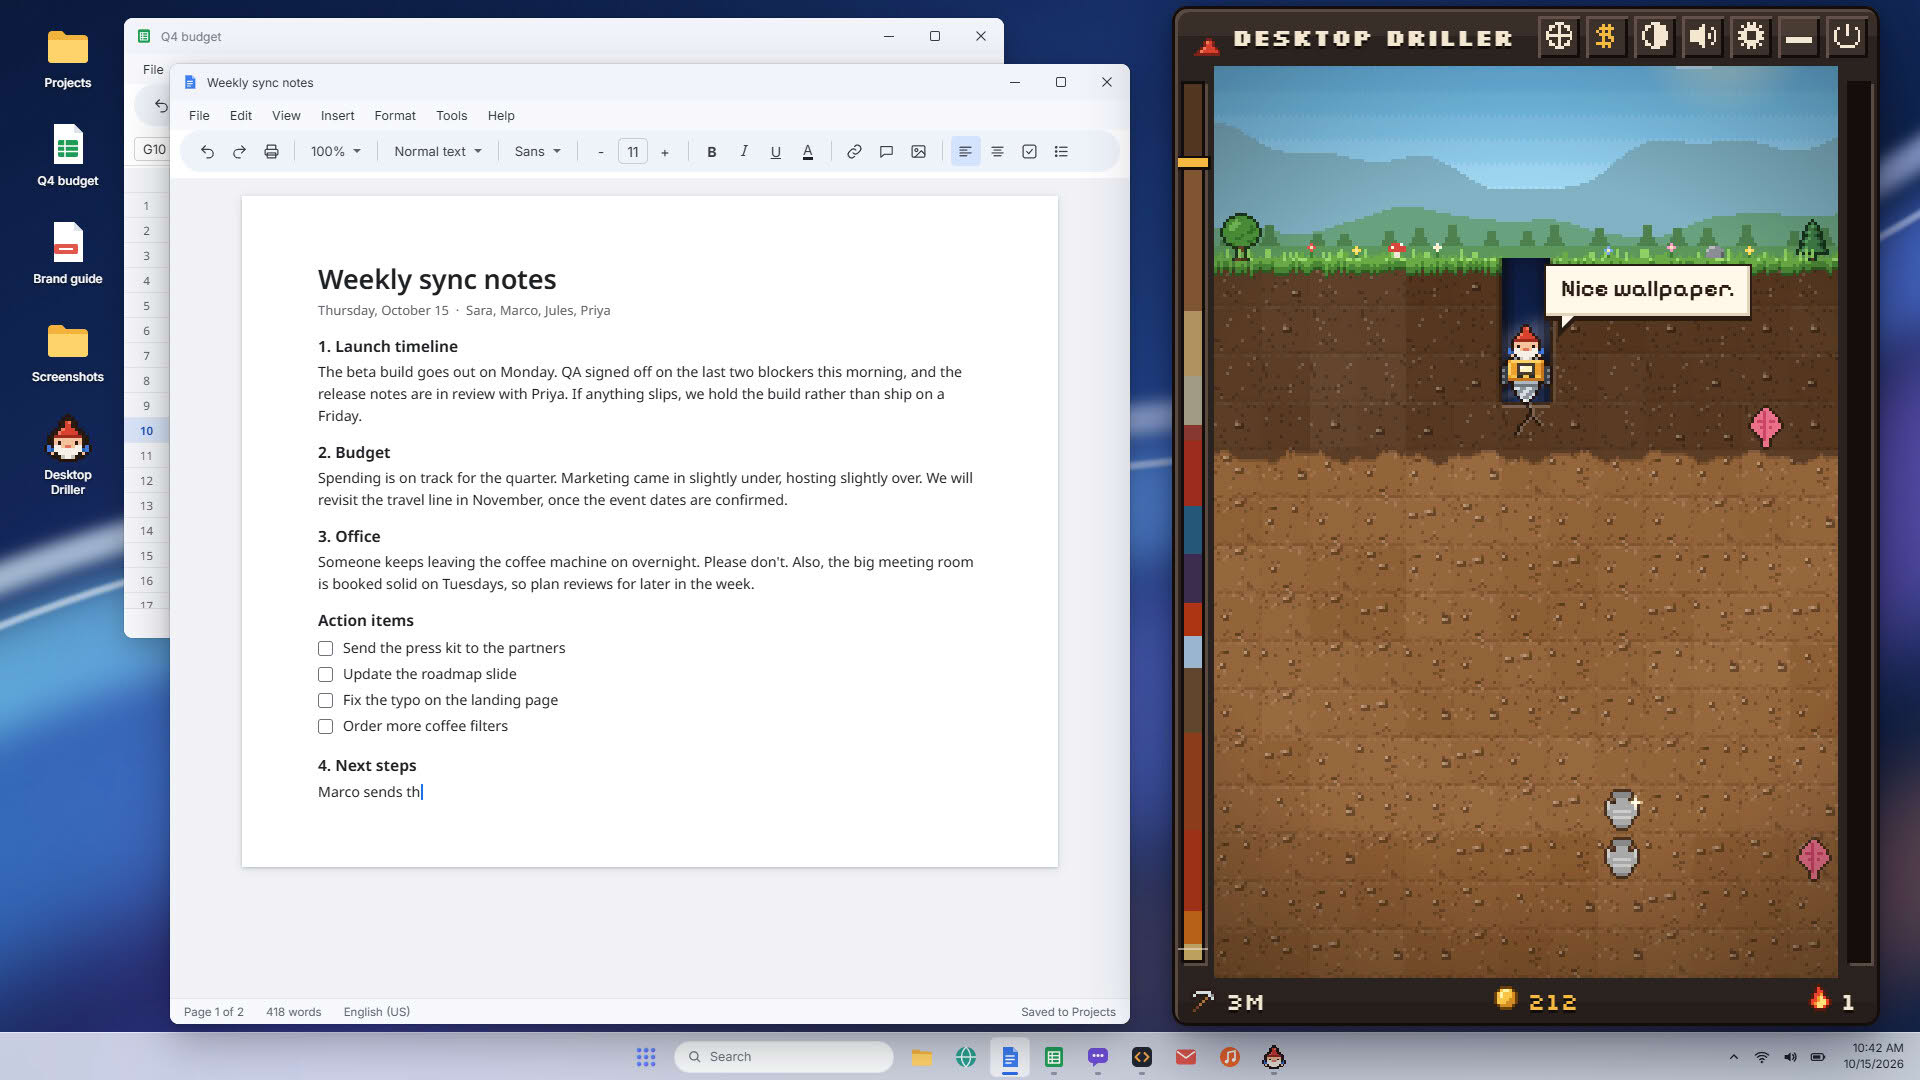This screenshot has height=1080, width=1920.
Task: Show hidden tray icons via taskbar chevron
Action: 1733,1057
